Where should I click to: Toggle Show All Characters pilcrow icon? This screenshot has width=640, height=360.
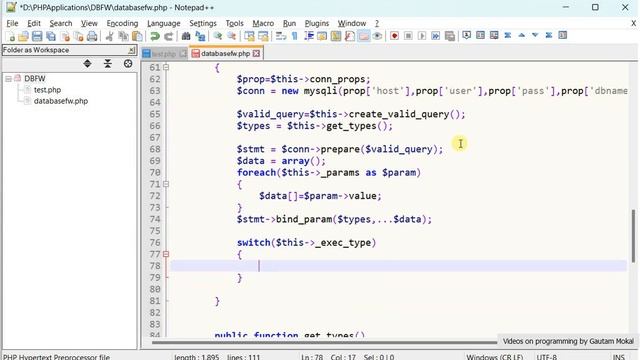(x=295, y=36)
